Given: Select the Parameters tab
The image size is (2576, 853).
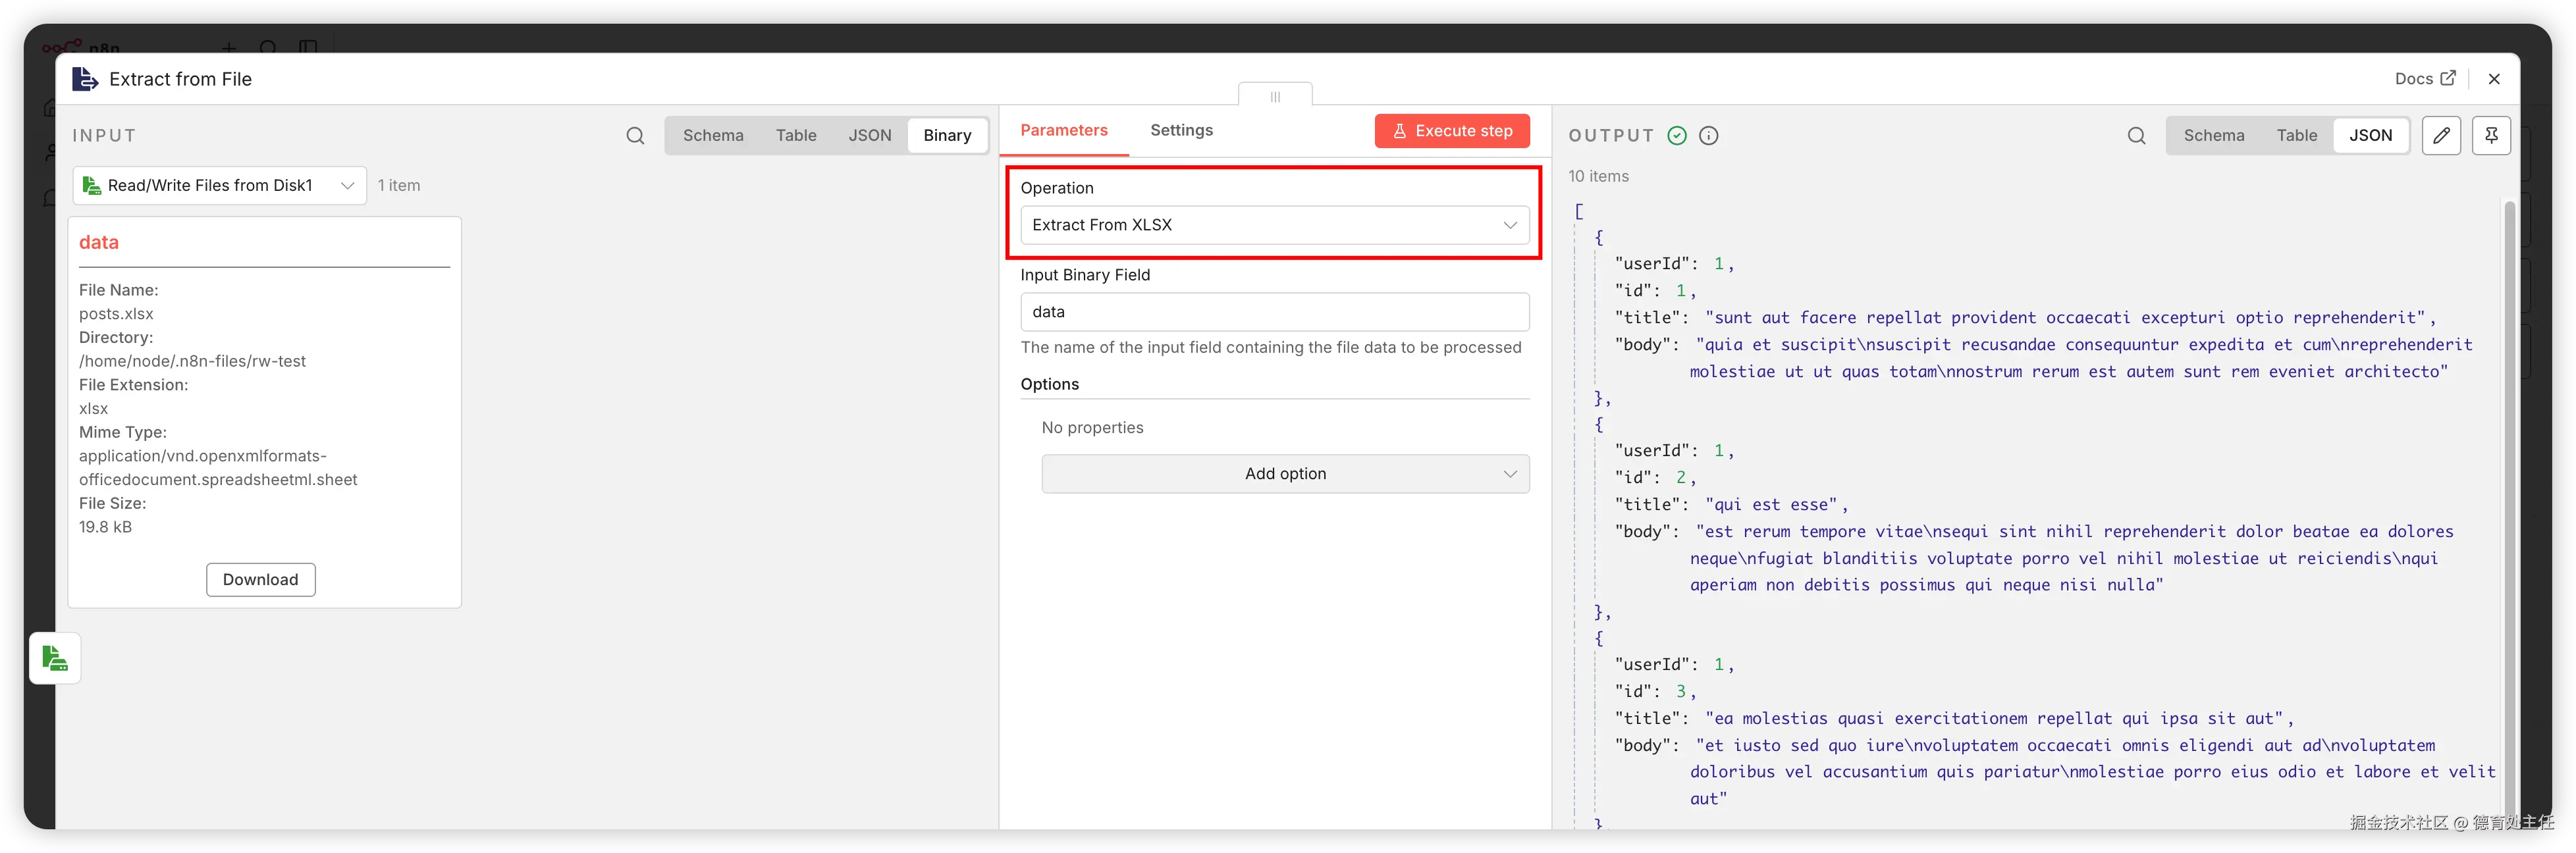Looking at the screenshot, I should point(1063,130).
